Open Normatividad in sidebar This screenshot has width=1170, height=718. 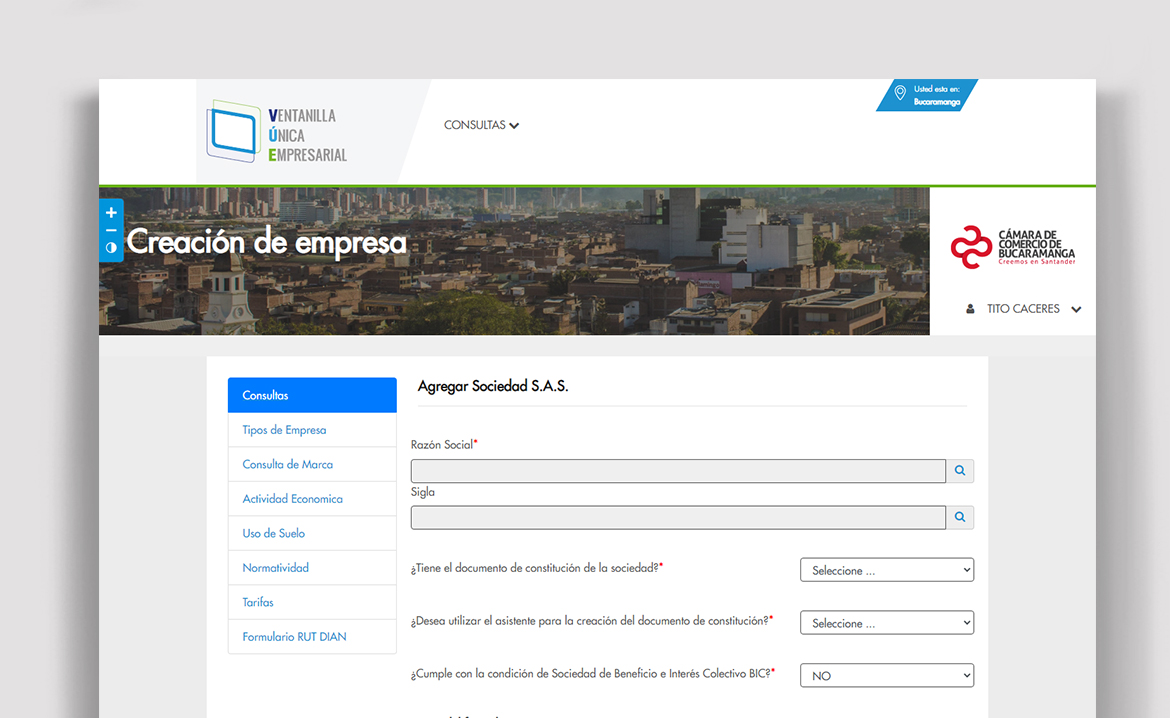(x=312, y=567)
